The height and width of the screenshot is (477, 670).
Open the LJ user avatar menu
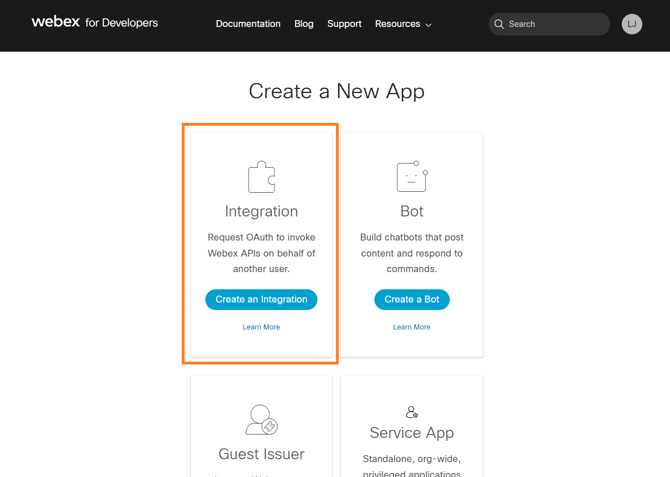point(632,24)
